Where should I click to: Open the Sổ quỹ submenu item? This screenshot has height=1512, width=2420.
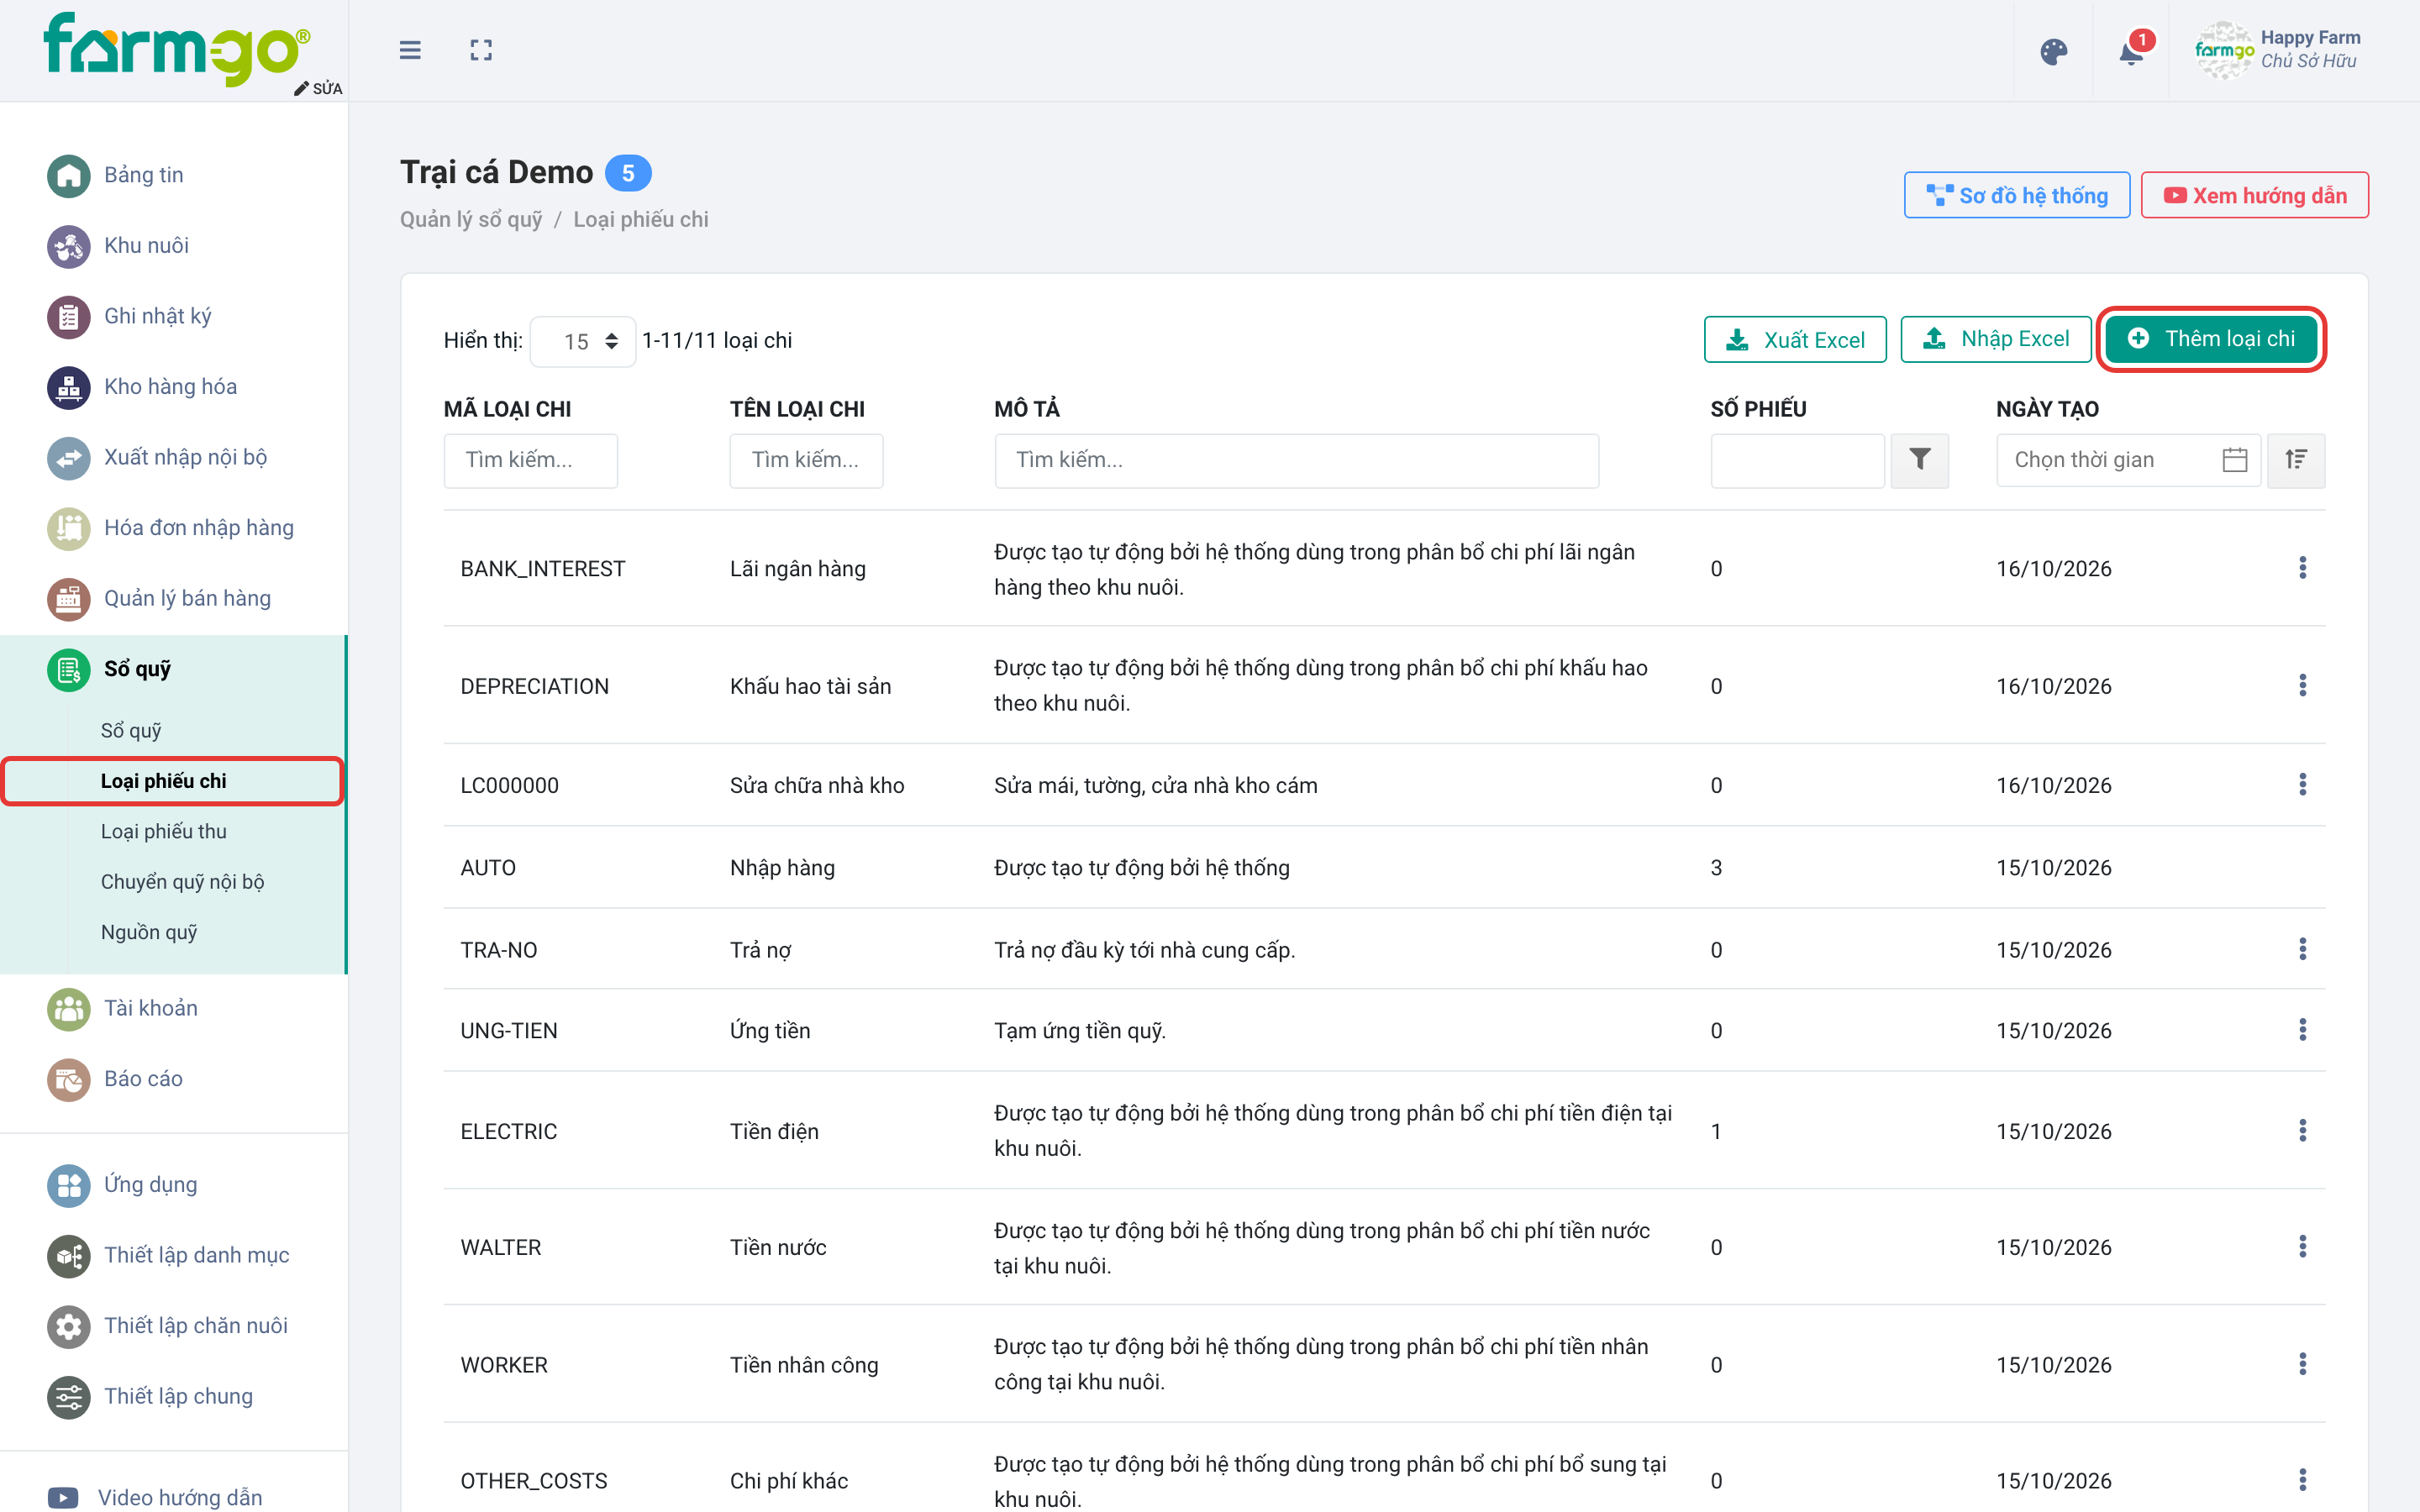[x=131, y=731]
